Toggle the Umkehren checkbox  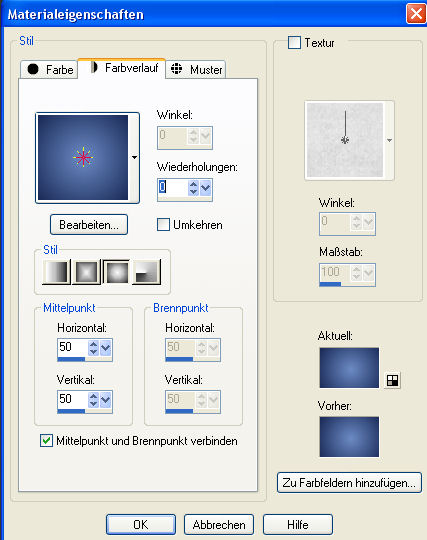[163, 225]
